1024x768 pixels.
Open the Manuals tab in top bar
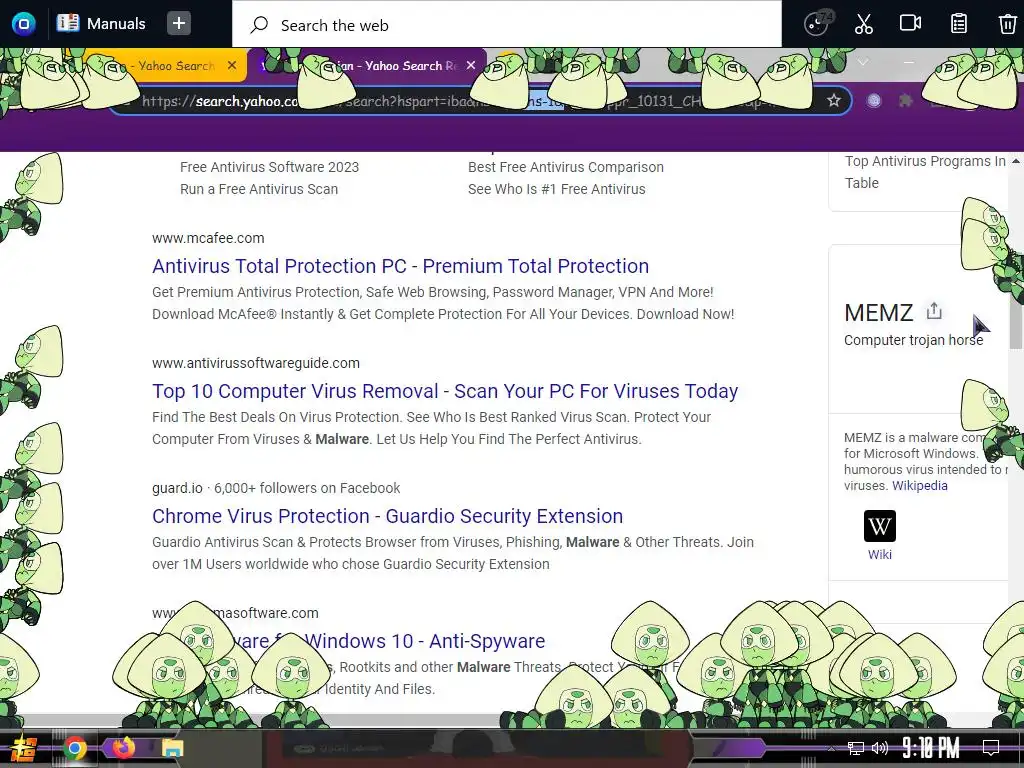point(101,24)
